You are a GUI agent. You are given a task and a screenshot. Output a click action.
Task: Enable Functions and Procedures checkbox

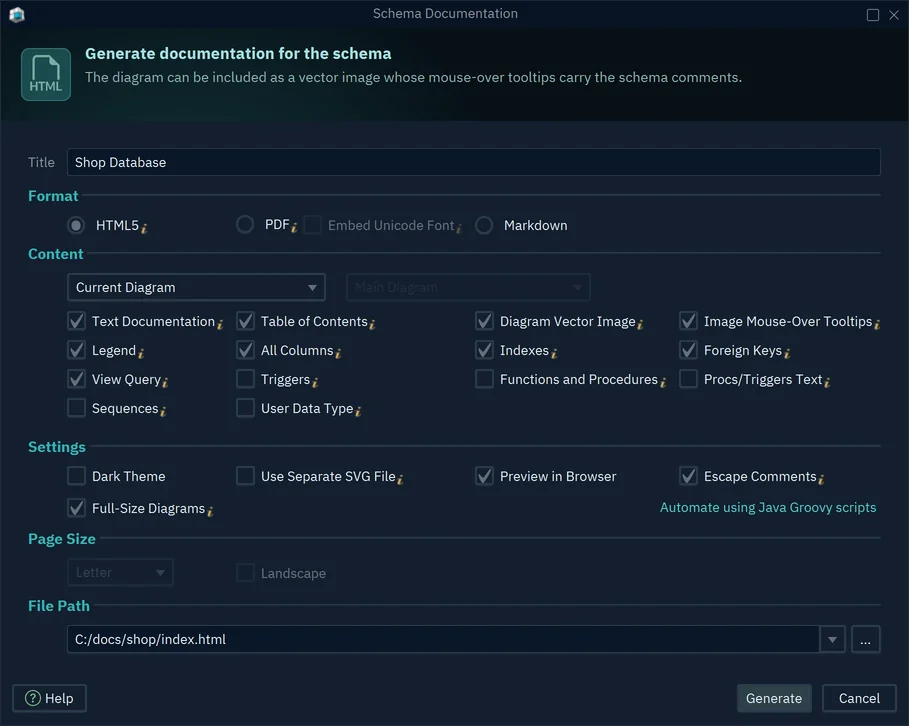coord(484,379)
